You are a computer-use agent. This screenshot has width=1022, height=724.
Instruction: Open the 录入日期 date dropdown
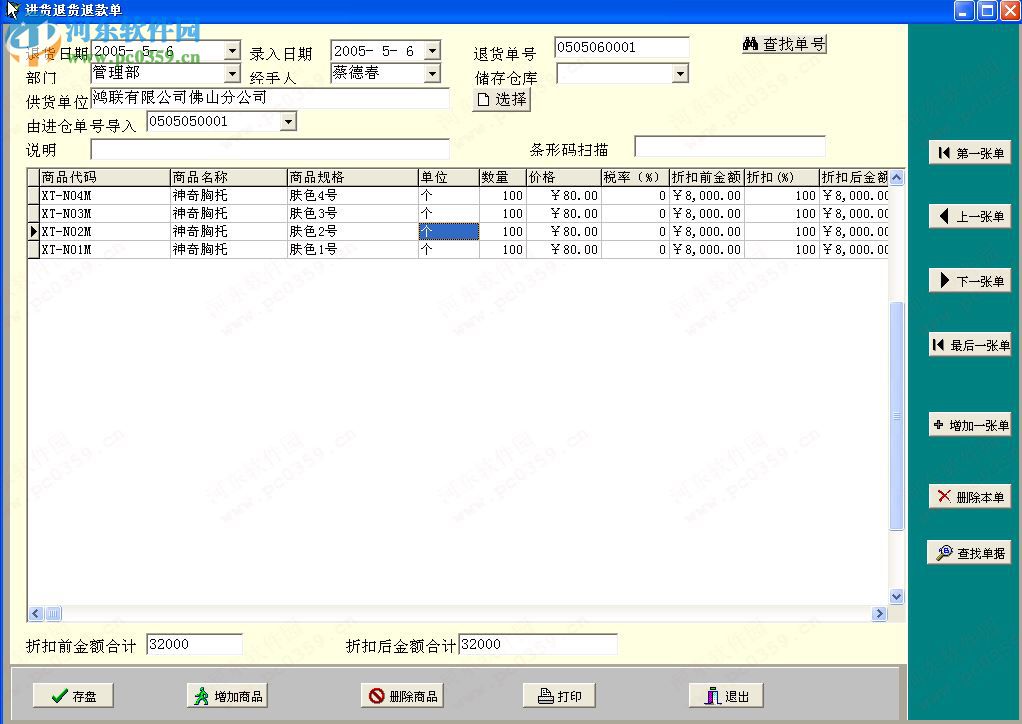pyautogui.click(x=432, y=50)
